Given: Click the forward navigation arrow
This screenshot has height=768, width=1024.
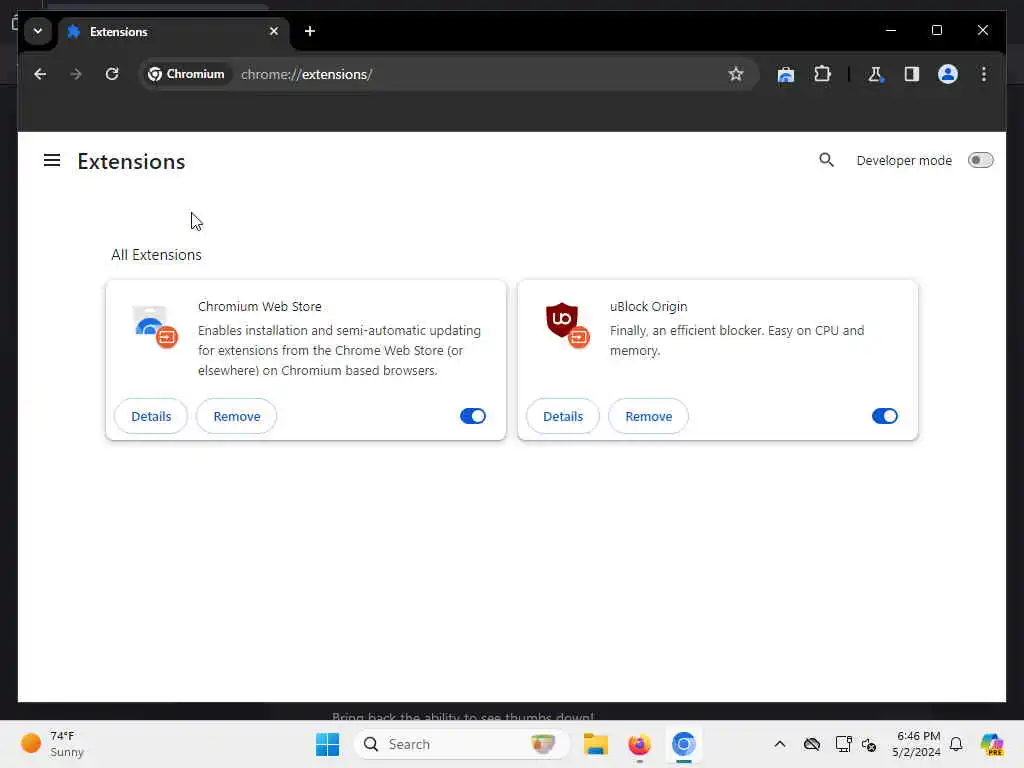Looking at the screenshot, I should tap(76, 74).
